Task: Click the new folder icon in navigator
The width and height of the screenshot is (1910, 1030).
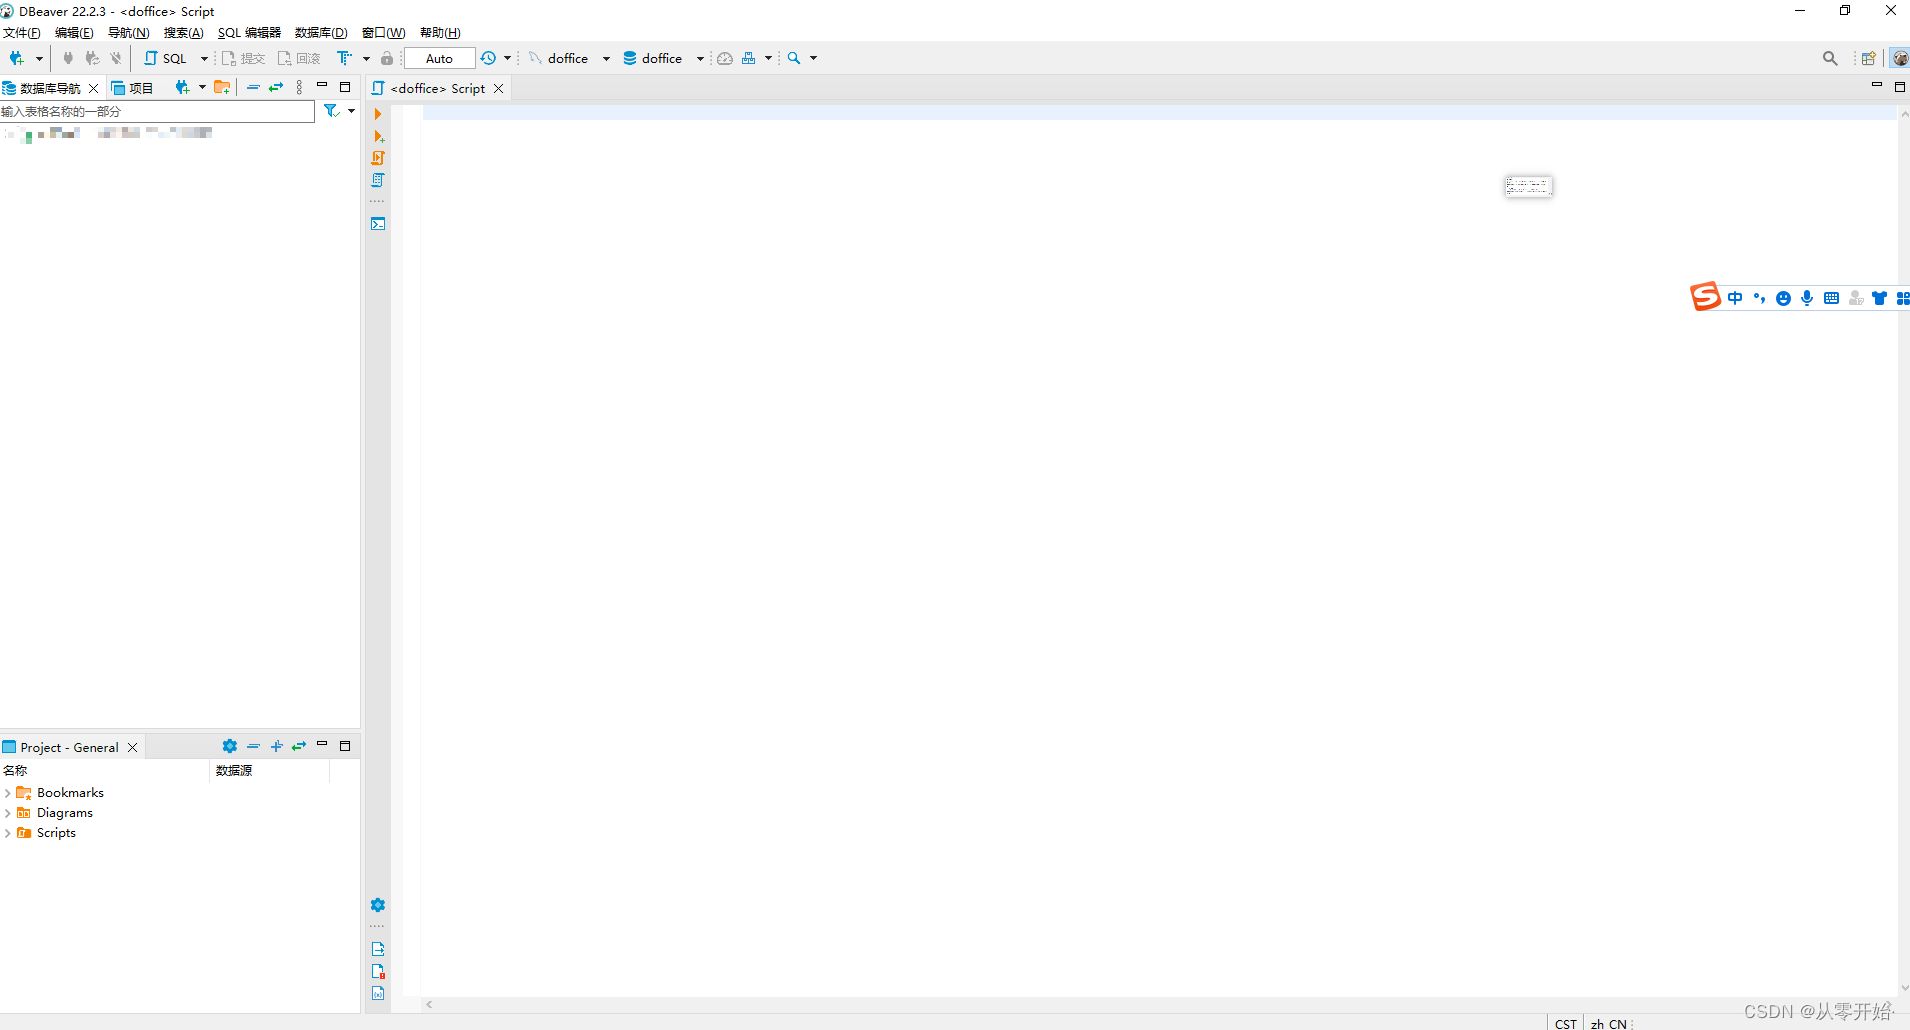Action: click(x=222, y=87)
